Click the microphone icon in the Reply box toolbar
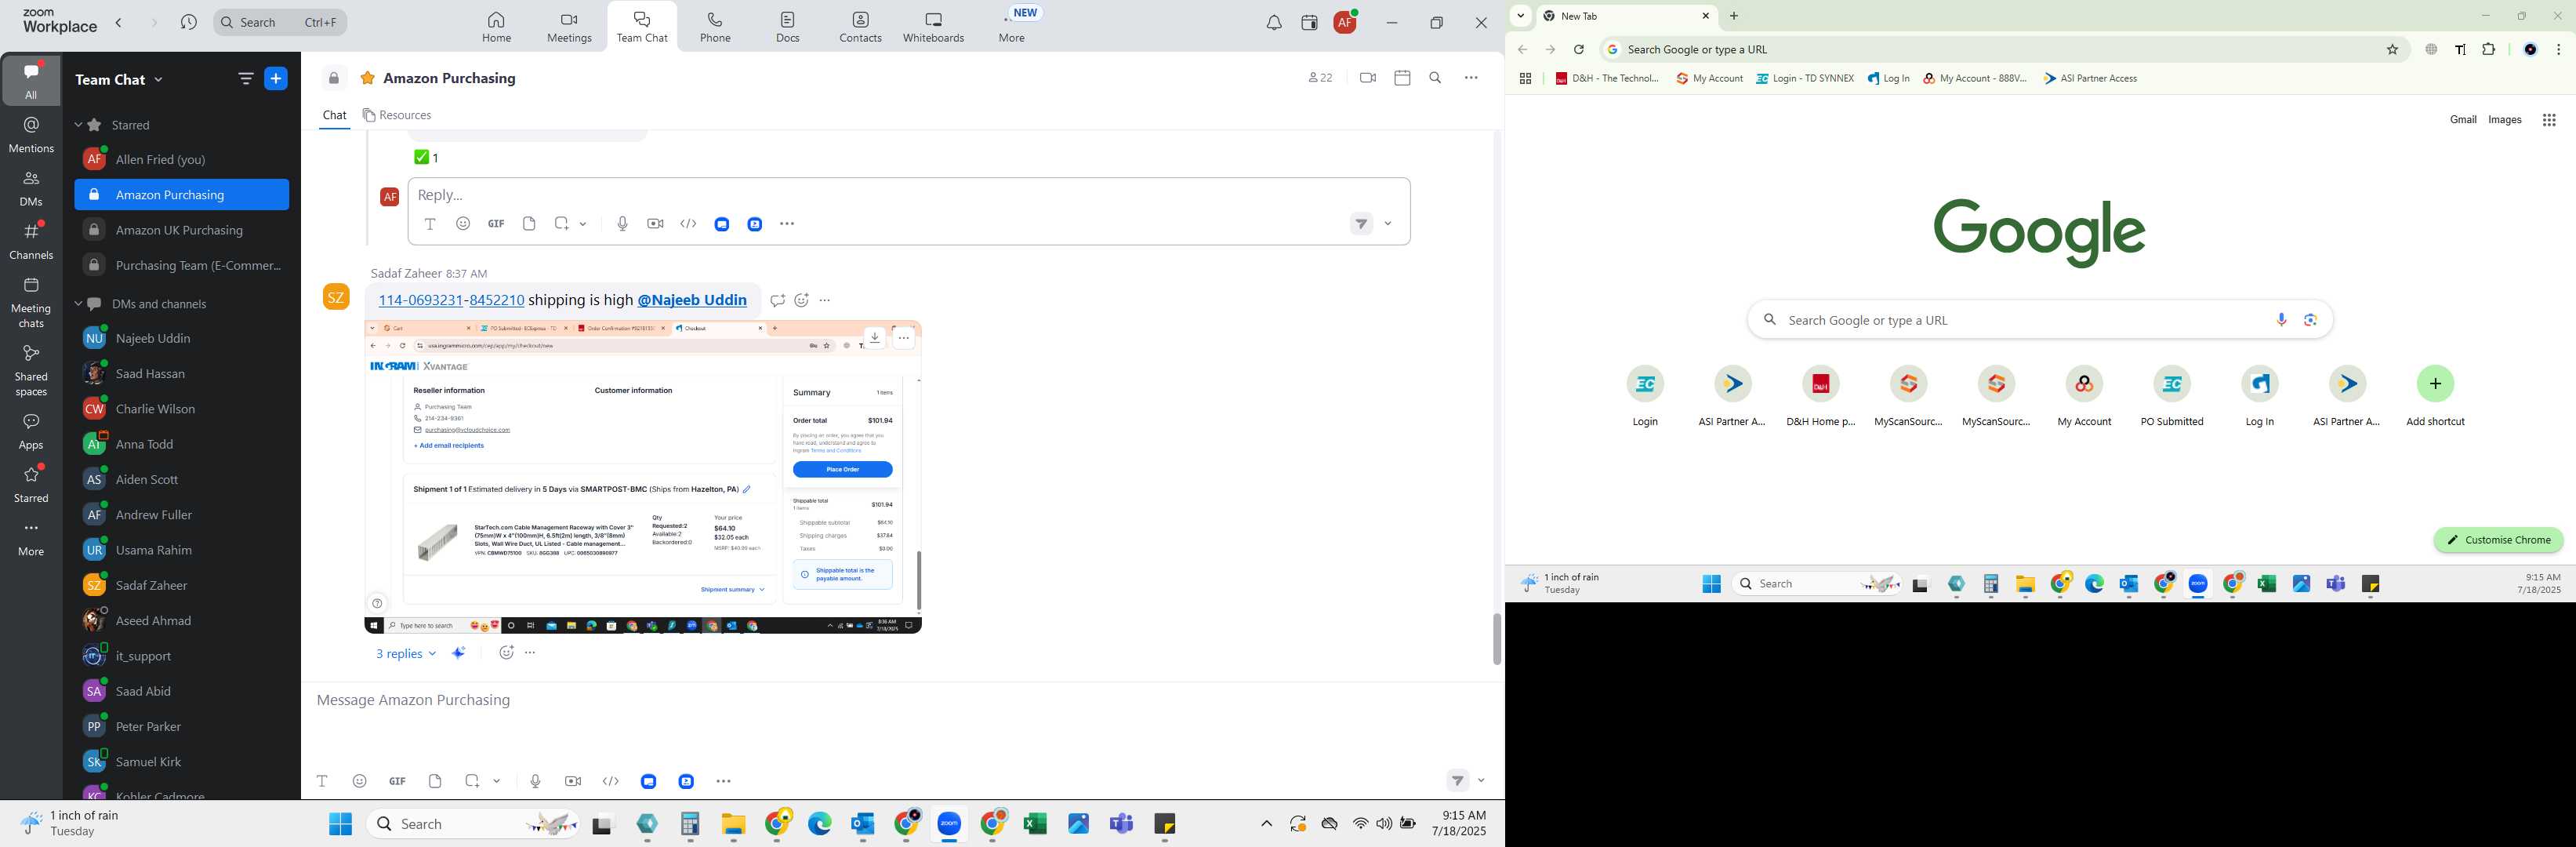2576x847 pixels. (x=622, y=224)
